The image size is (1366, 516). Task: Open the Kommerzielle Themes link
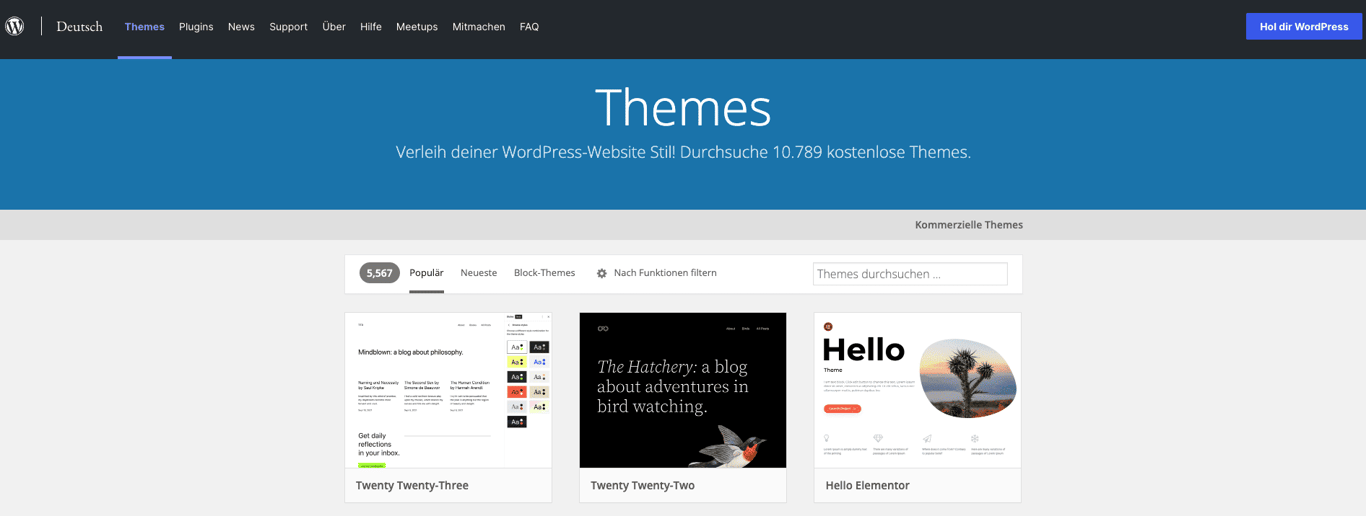pyautogui.click(x=969, y=225)
